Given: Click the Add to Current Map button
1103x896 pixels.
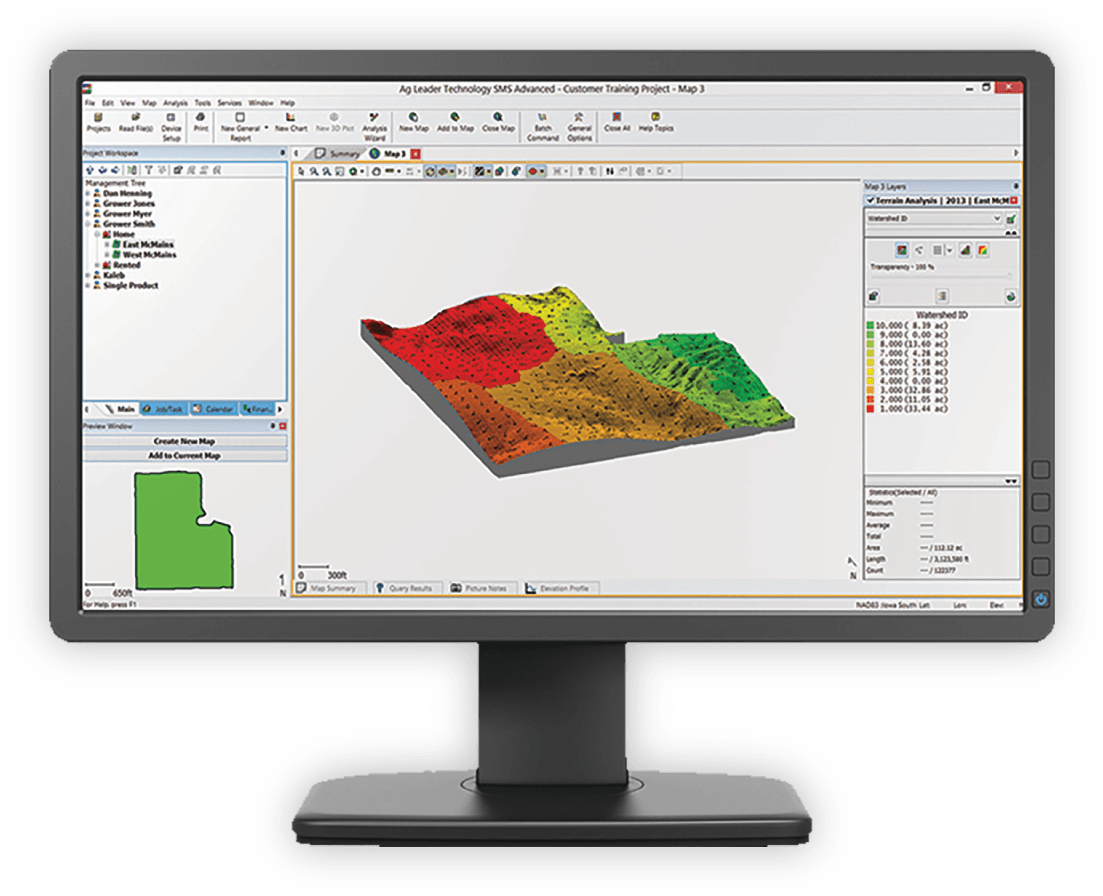Looking at the screenshot, I should [185, 456].
